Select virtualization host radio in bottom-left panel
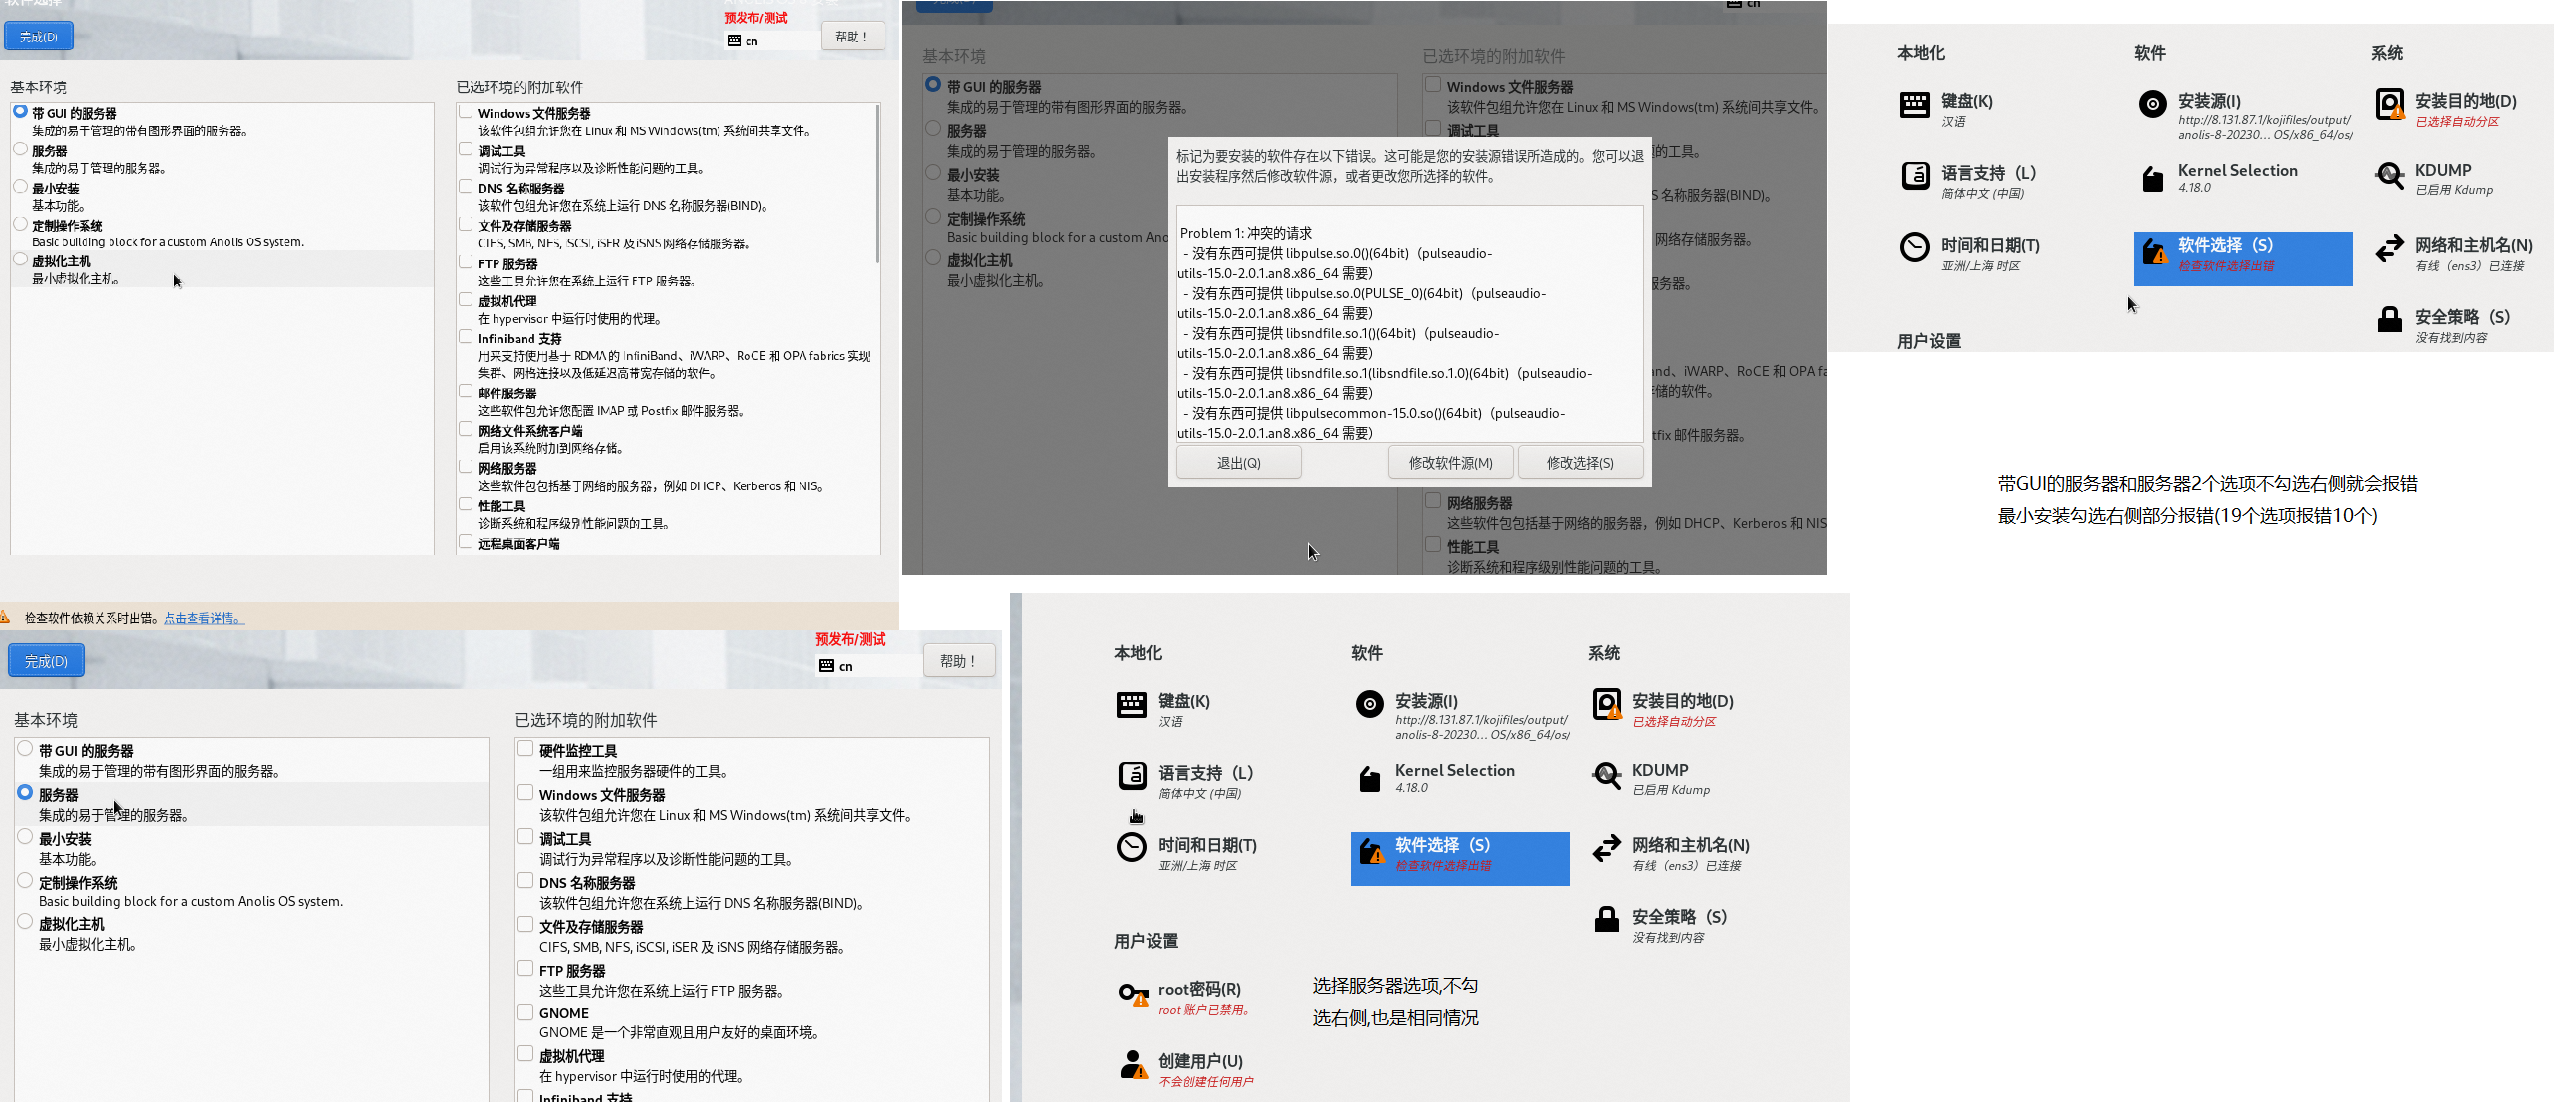Viewport: 2554px width, 1102px height. click(x=25, y=922)
